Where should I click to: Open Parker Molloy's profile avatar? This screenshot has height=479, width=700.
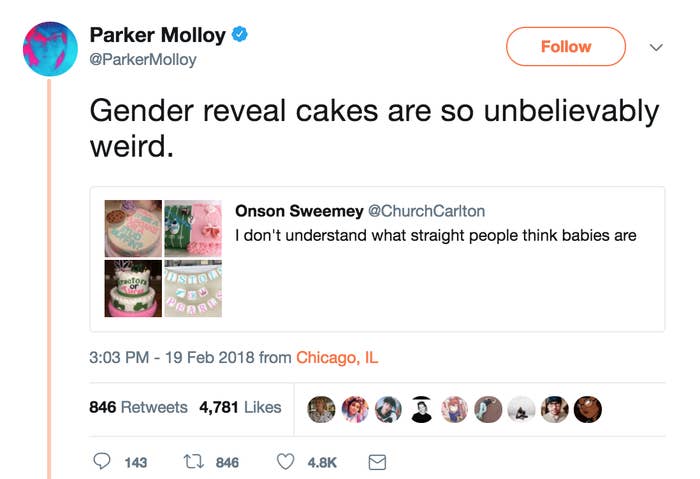pos(50,49)
